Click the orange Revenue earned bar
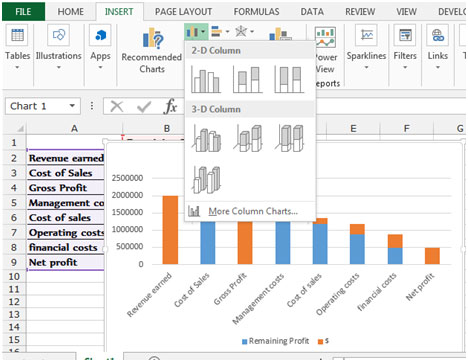Screen dimensions: 468x362 [x=170, y=230]
